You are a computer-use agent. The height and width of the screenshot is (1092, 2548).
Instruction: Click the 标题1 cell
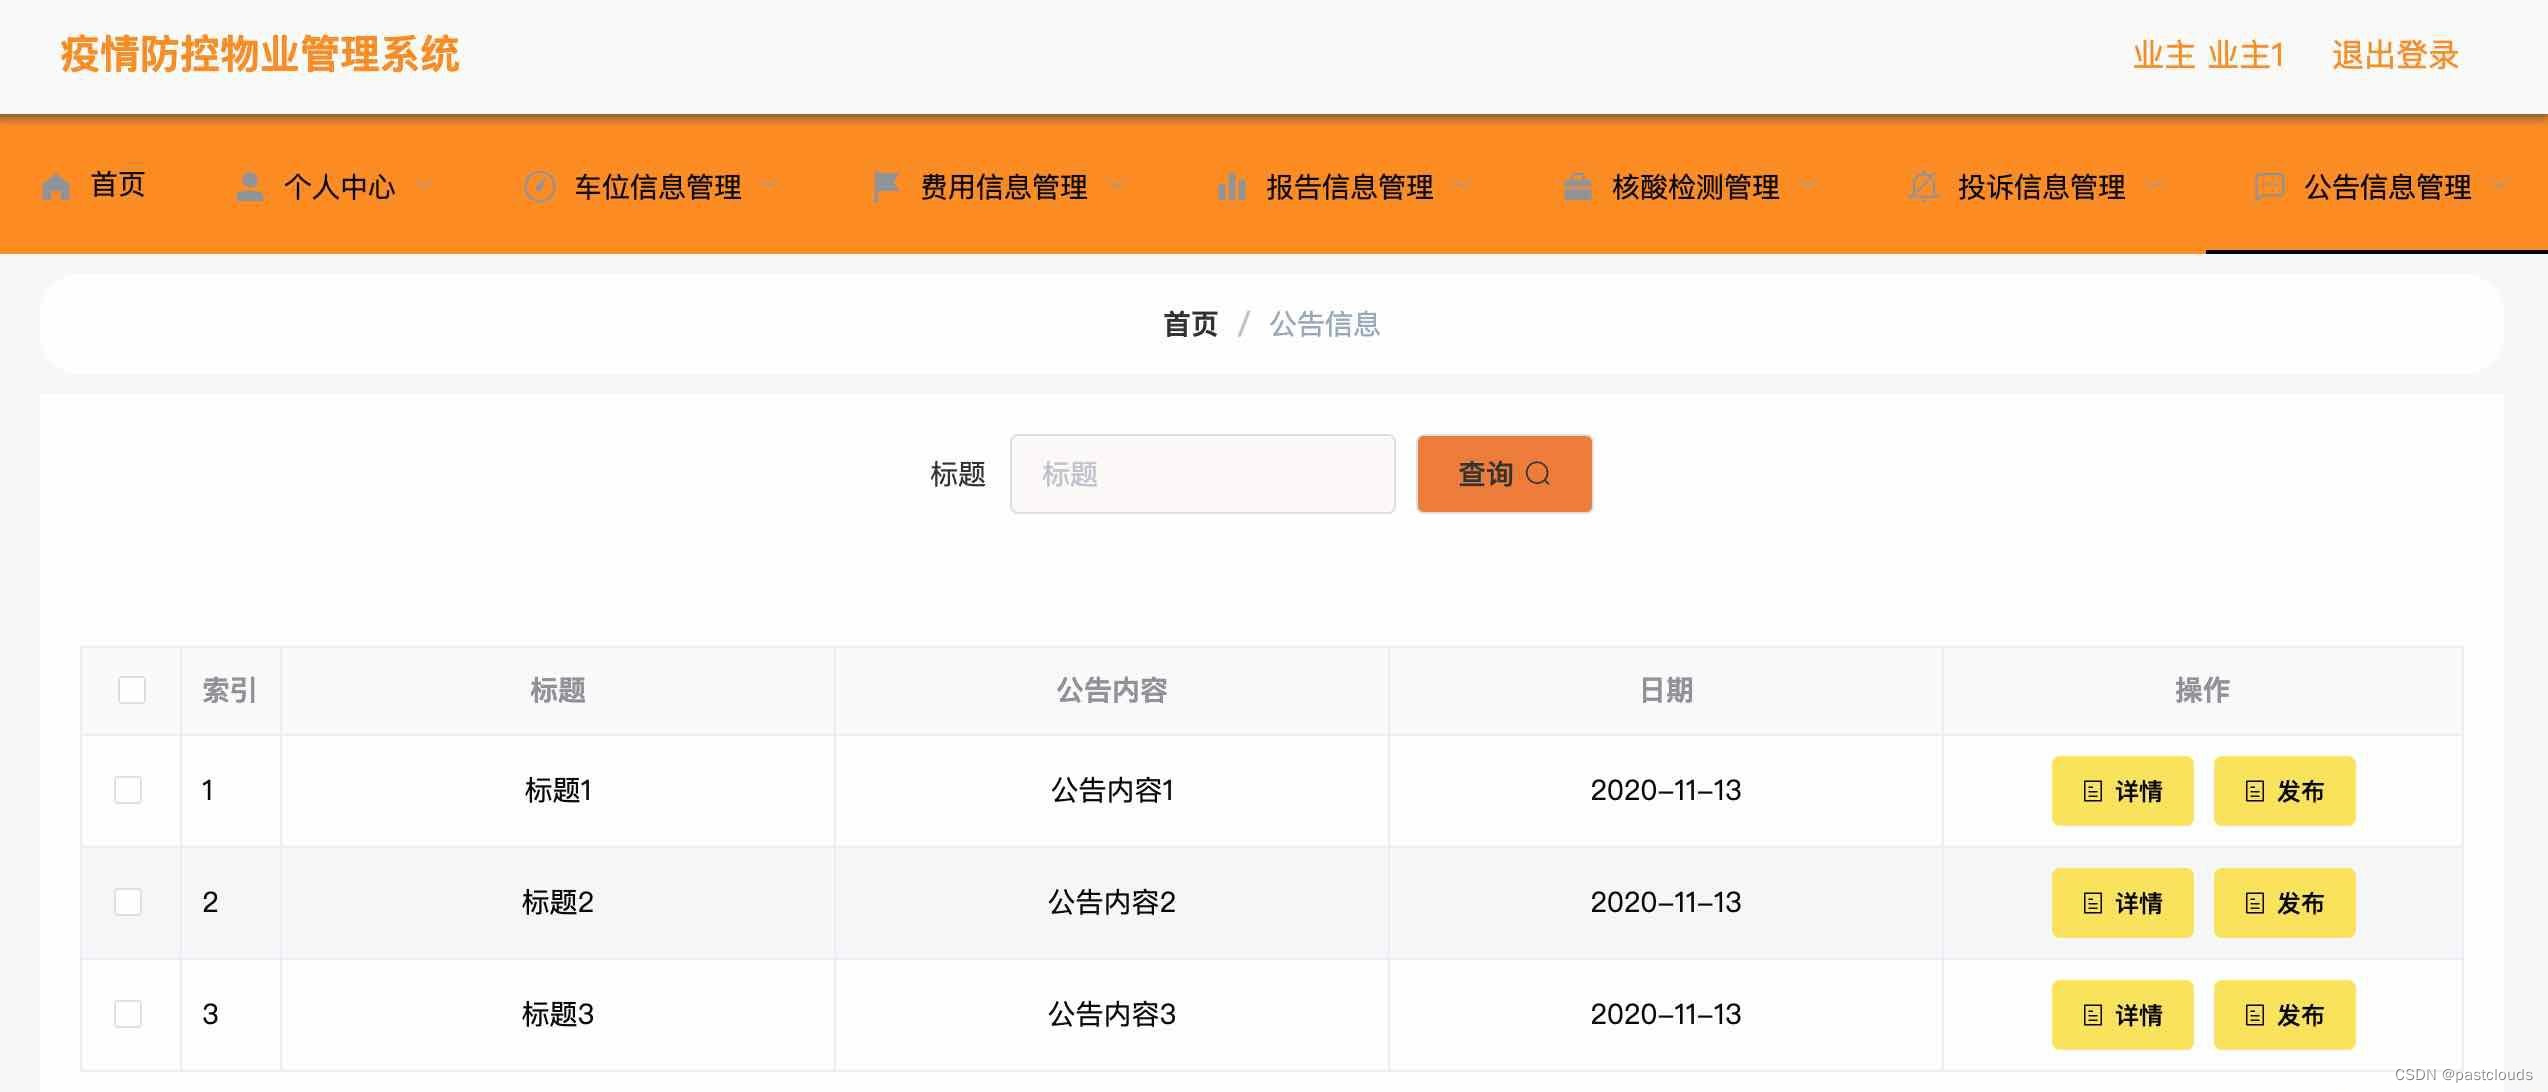pos(558,790)
